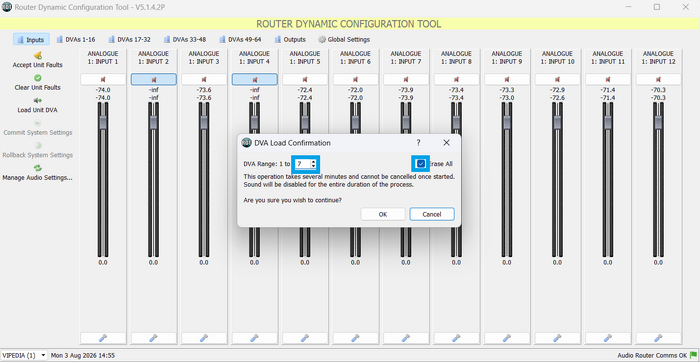700x362 pixels.
Task: Click Input 1 fader handle
Action: [103, 123]
